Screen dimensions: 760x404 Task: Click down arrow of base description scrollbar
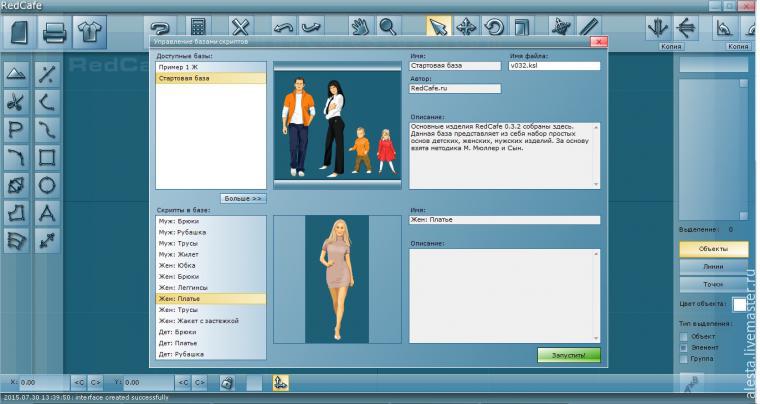coord(596,184)
